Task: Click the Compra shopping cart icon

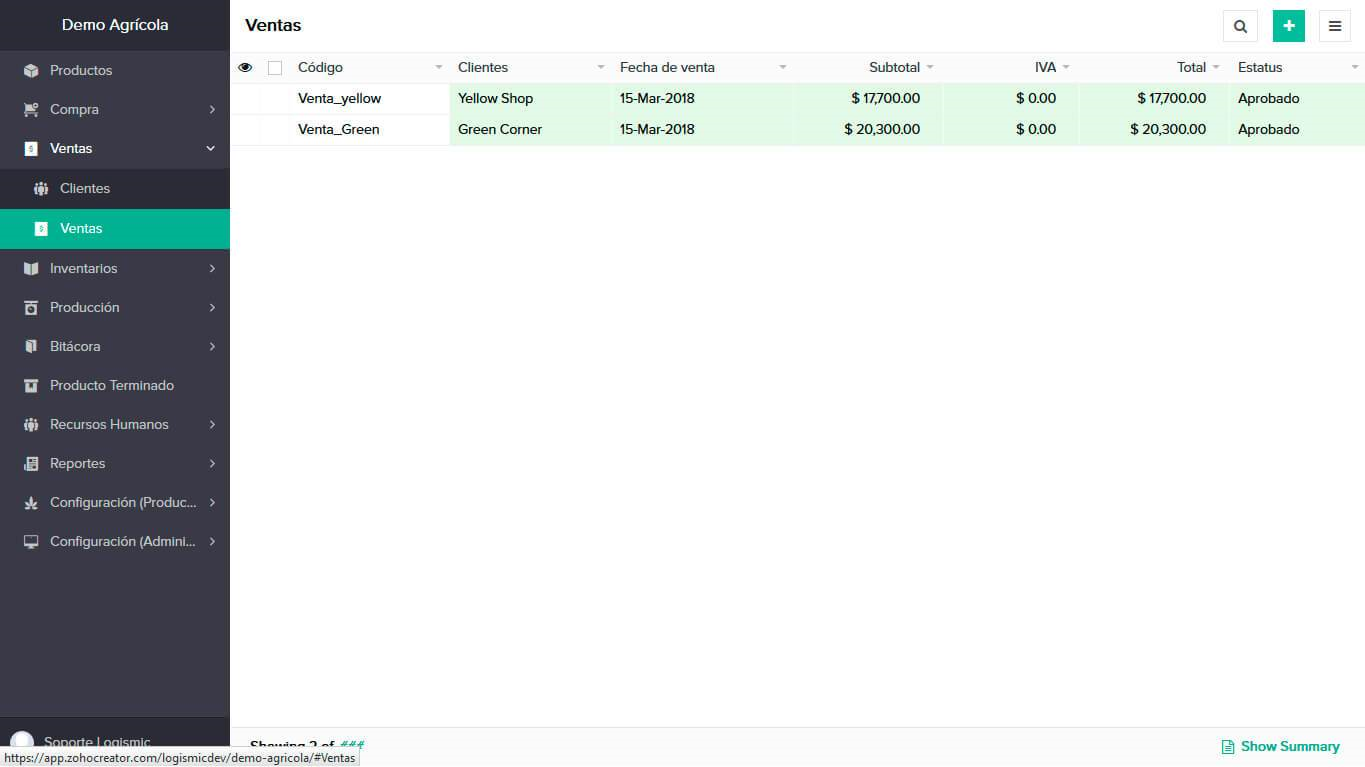Action: click(31, 110)
